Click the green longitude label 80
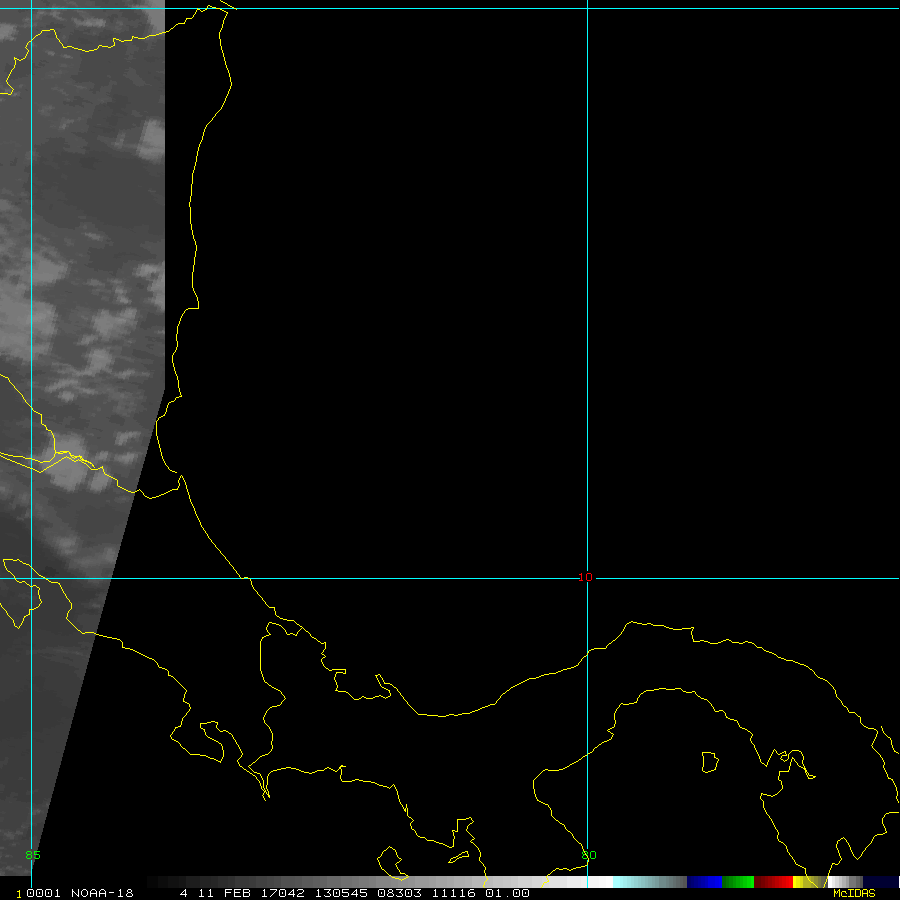This screenshot has height=900, width=900. (x=589, y=855)
